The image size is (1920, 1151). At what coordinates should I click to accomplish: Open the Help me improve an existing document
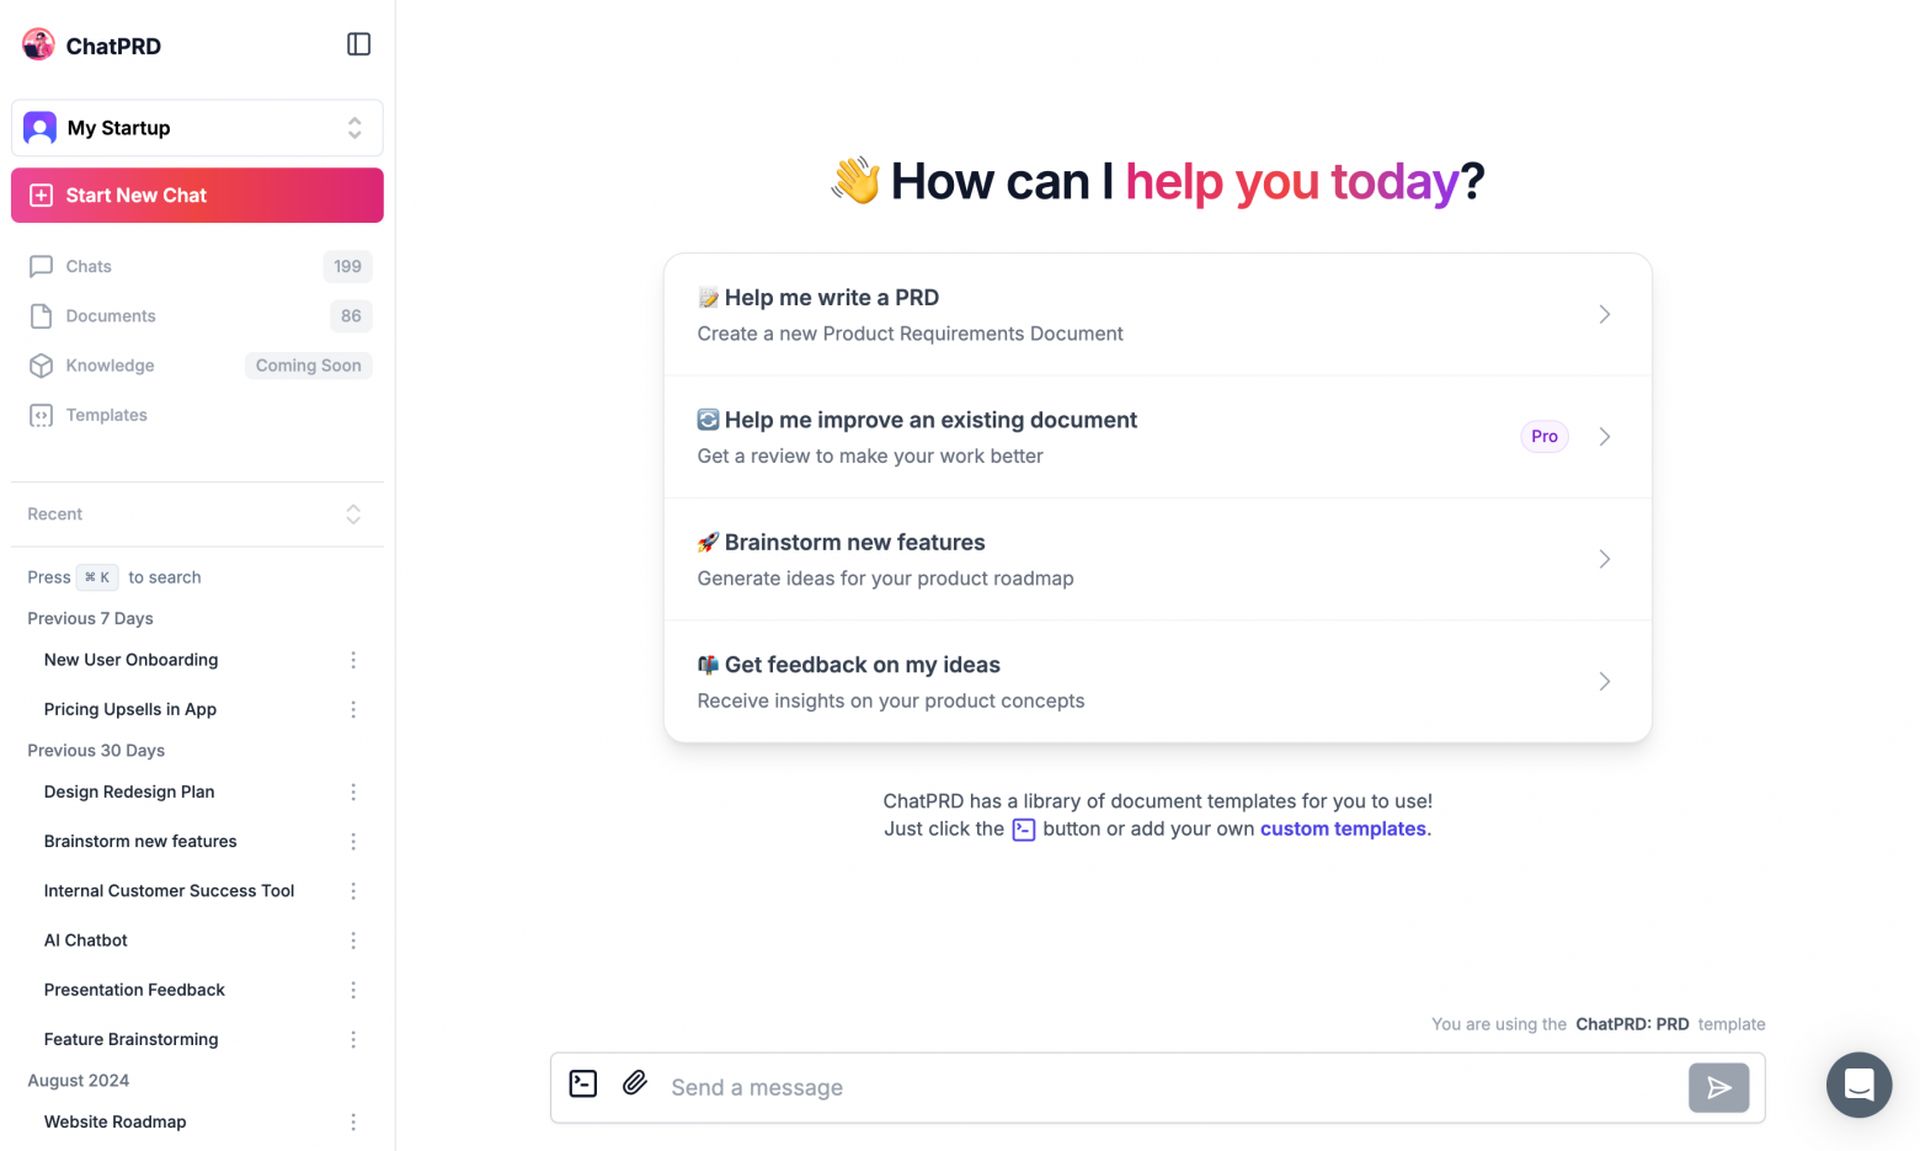click(1156, 436)
